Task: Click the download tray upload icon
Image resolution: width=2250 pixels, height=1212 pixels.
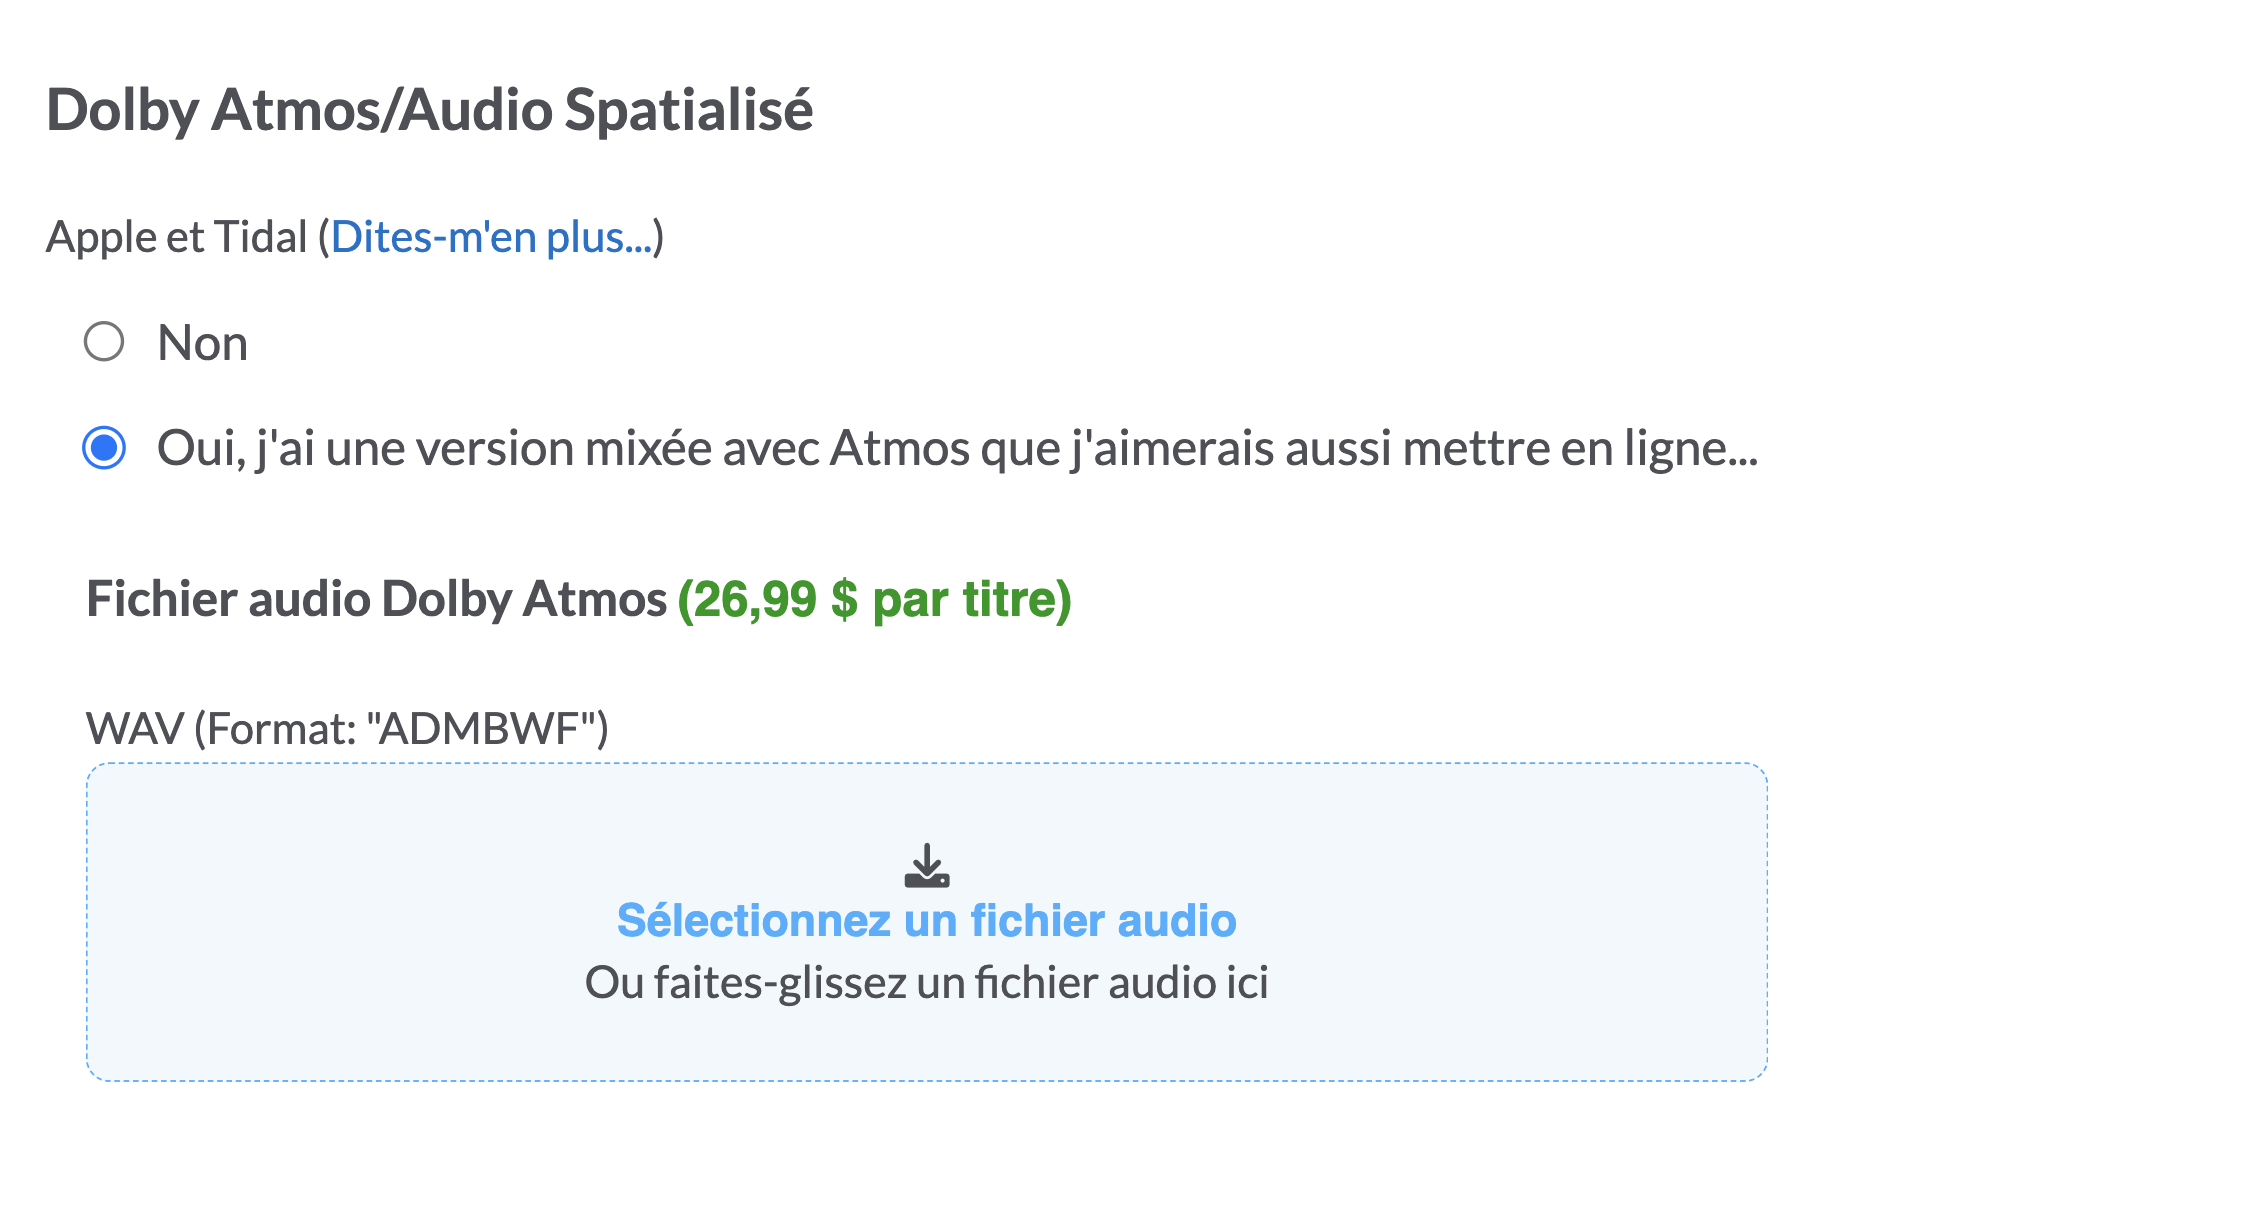Action: pyautogui.click(x=927, y=866)
